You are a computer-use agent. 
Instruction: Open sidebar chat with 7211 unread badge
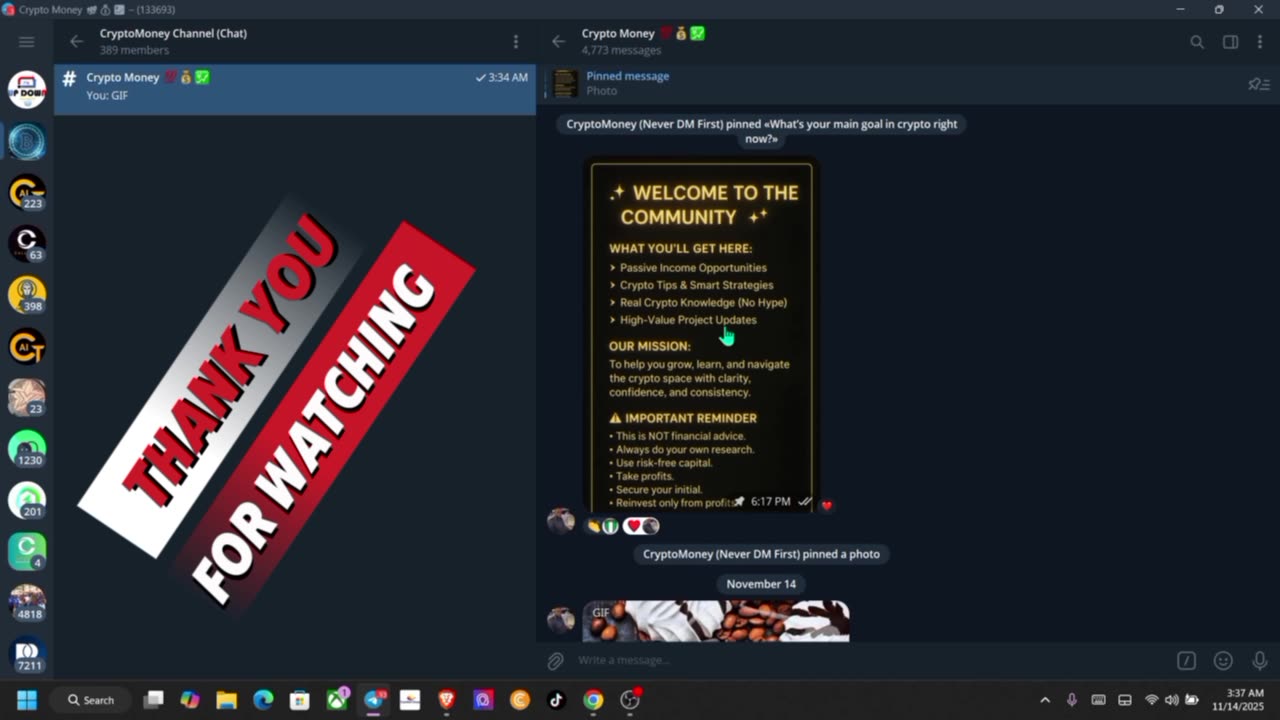point(27,654)
